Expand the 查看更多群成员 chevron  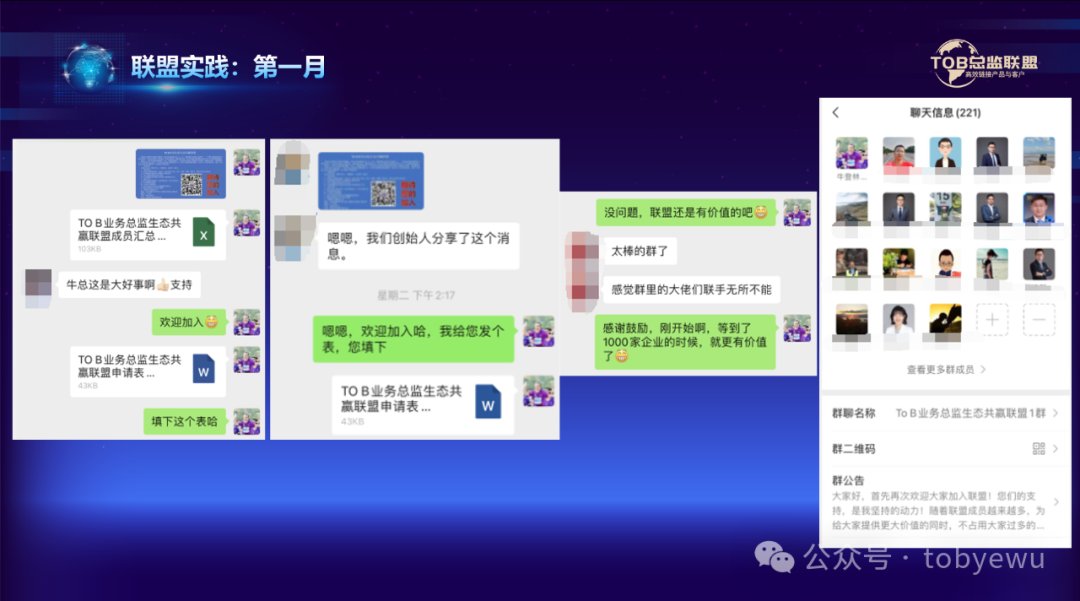tap(983, 370)
